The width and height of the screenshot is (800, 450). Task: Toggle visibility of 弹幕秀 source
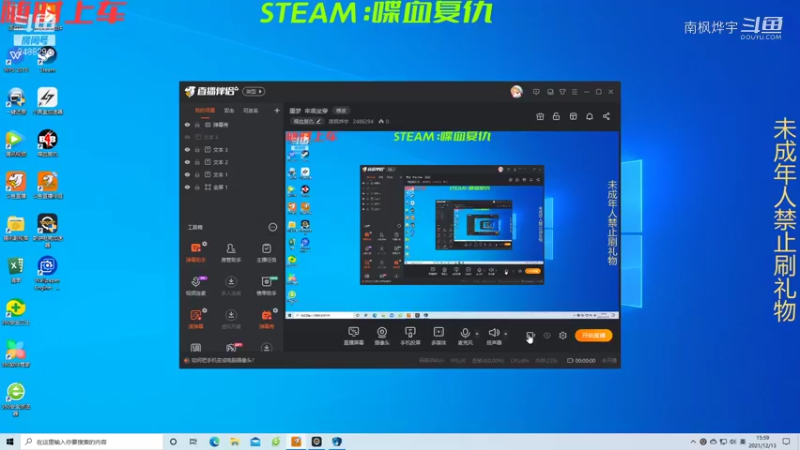(187, 124)
